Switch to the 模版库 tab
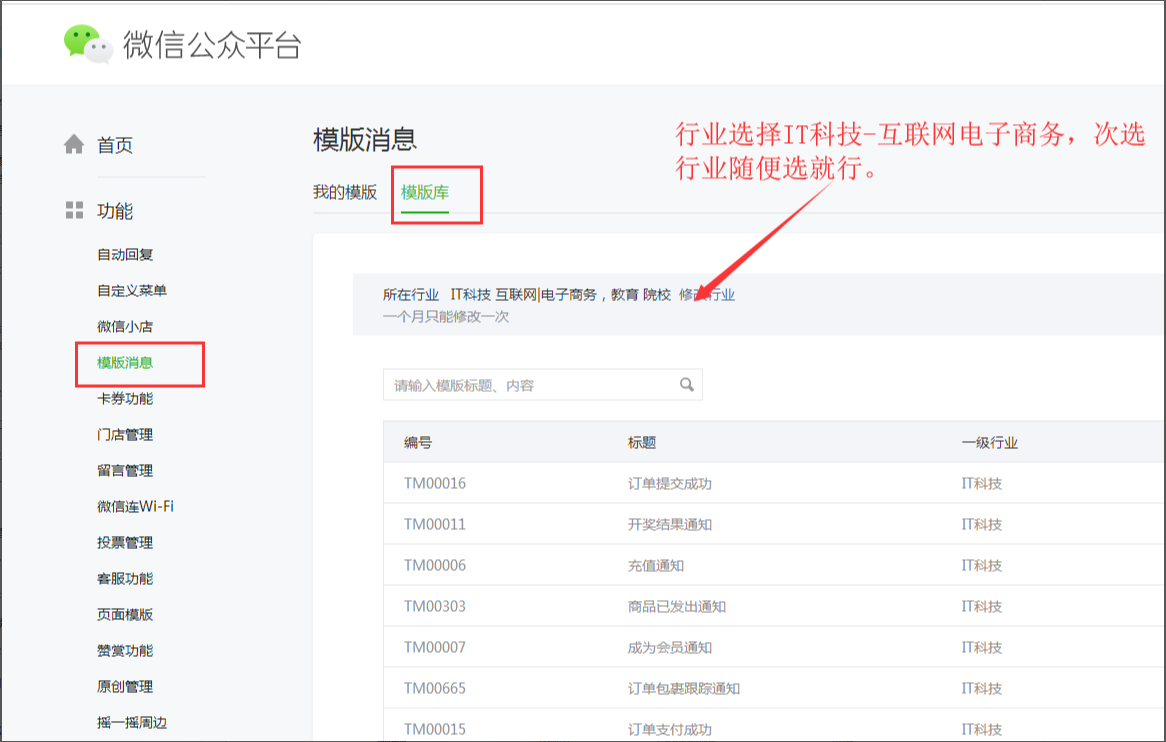The image size is (1166, 742). 425,193
